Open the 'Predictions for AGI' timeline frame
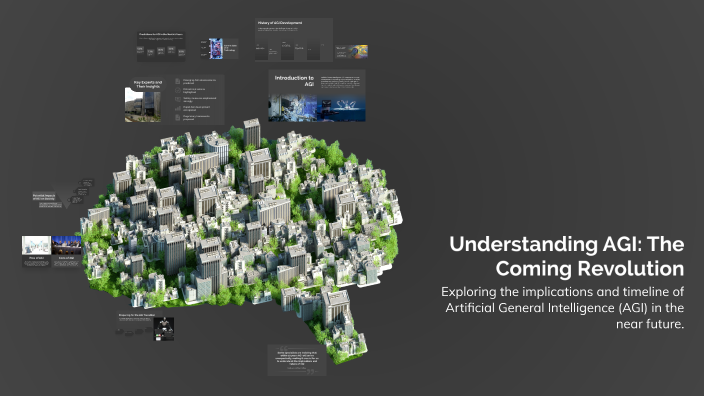This screenshot has width=704, height=396. [x=161, y=46]
